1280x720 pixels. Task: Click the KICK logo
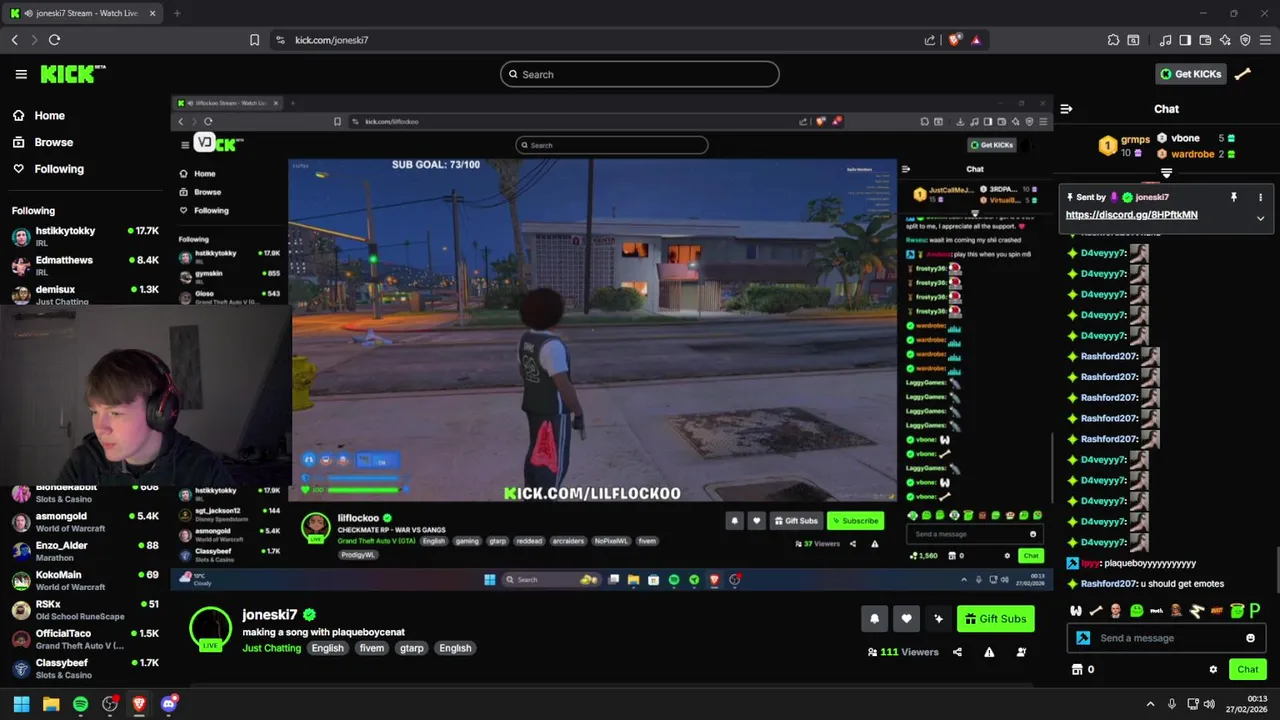coord(72,74)
